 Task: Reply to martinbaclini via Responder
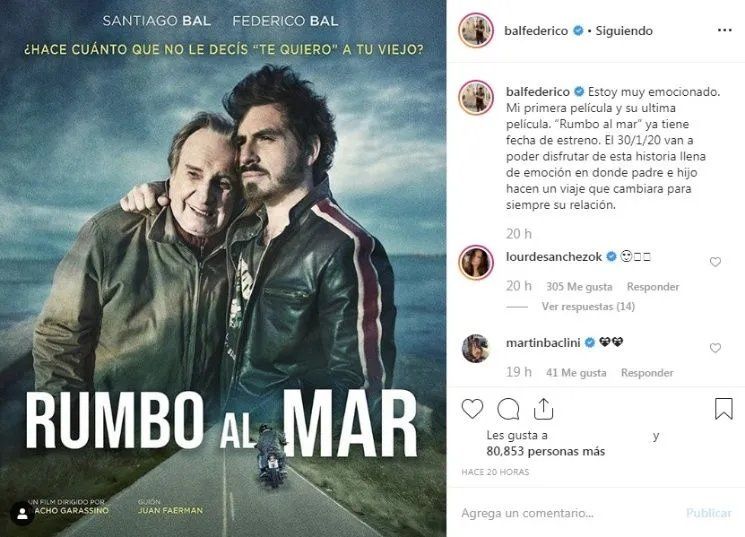click(x=647, y=373)
